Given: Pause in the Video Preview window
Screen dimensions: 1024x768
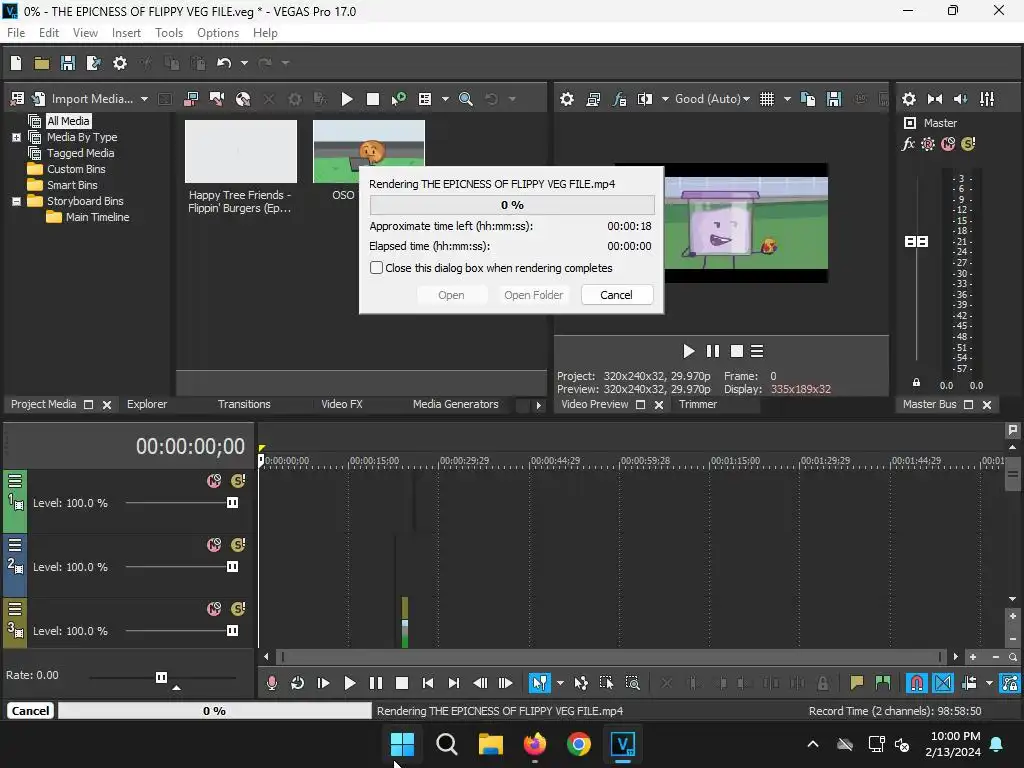Looking at the screenshot, I should pyautogui.click(x=713, y=351).
